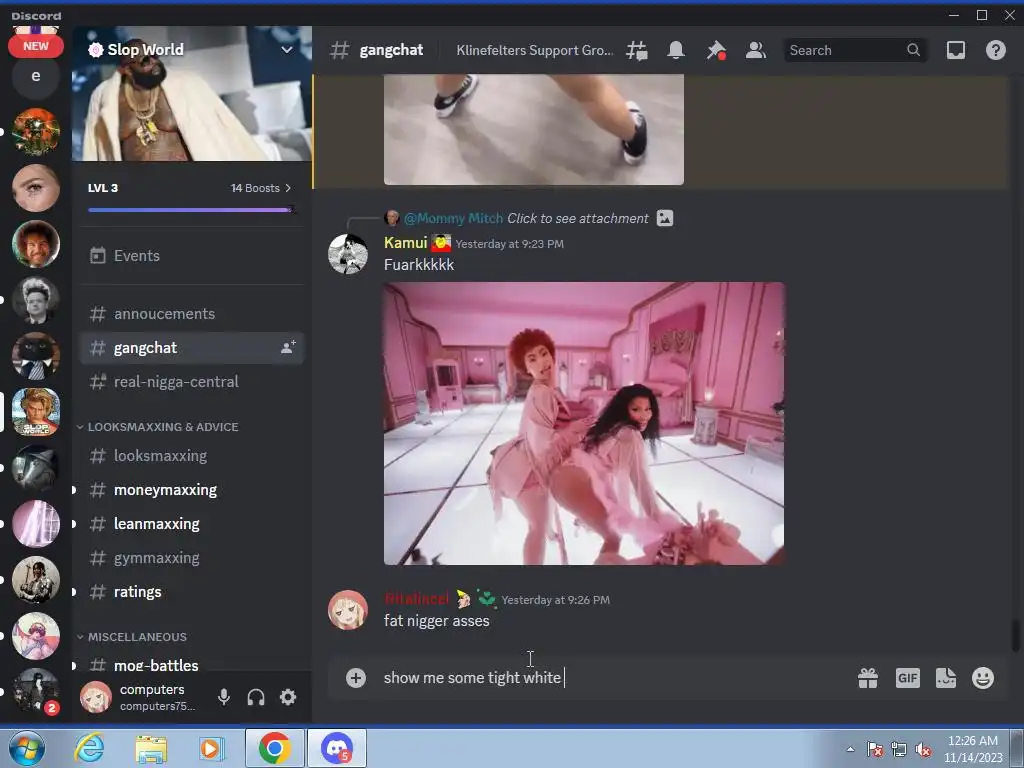Screen dimensions: 1024x768
Task: Click the plus attach button in message bar
Action: click(356, 678)
